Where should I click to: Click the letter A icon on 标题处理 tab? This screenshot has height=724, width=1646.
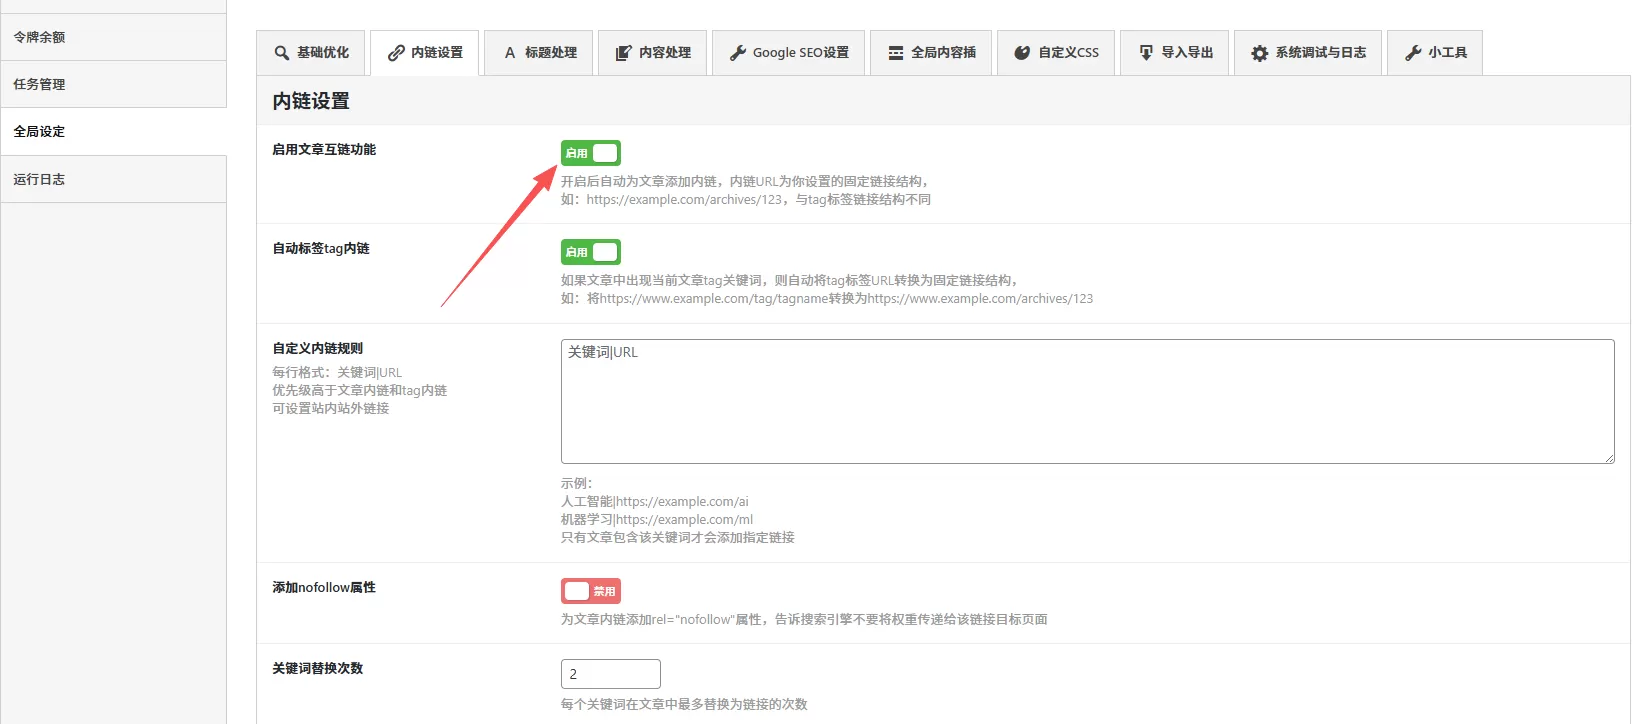pos(510,53)
